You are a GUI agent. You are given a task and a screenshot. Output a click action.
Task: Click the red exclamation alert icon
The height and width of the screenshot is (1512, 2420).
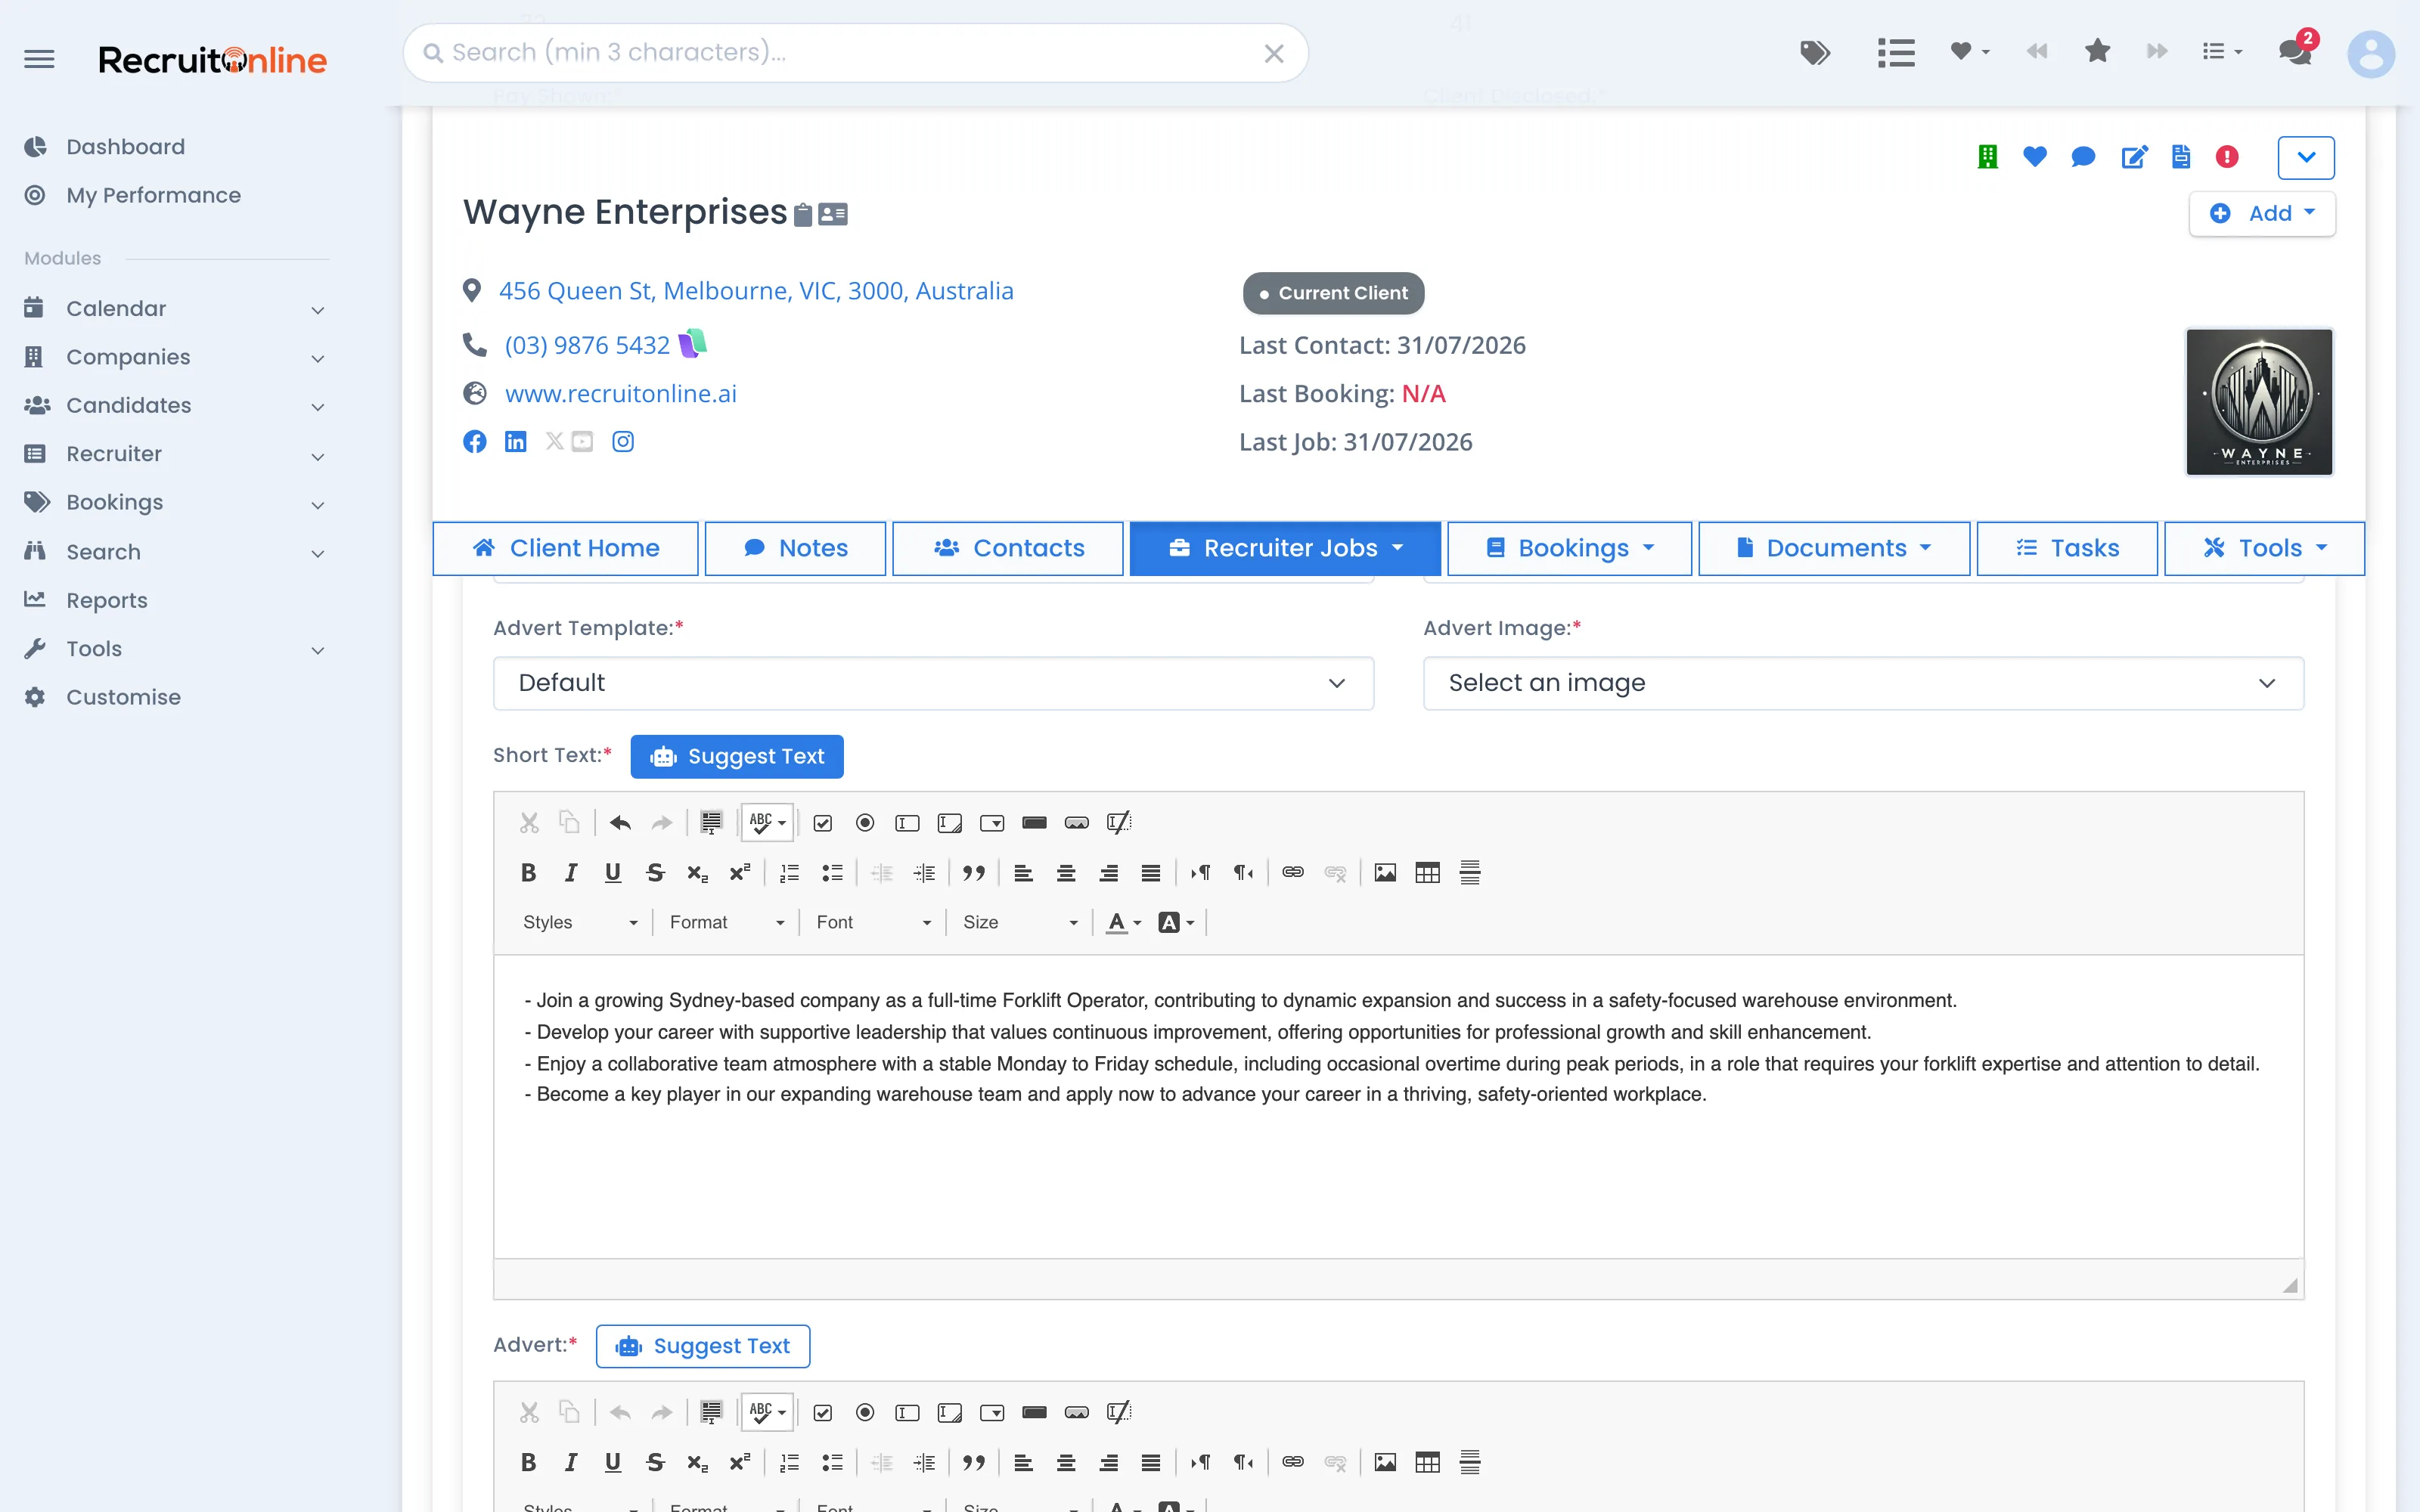click(x=2227, y=157)
